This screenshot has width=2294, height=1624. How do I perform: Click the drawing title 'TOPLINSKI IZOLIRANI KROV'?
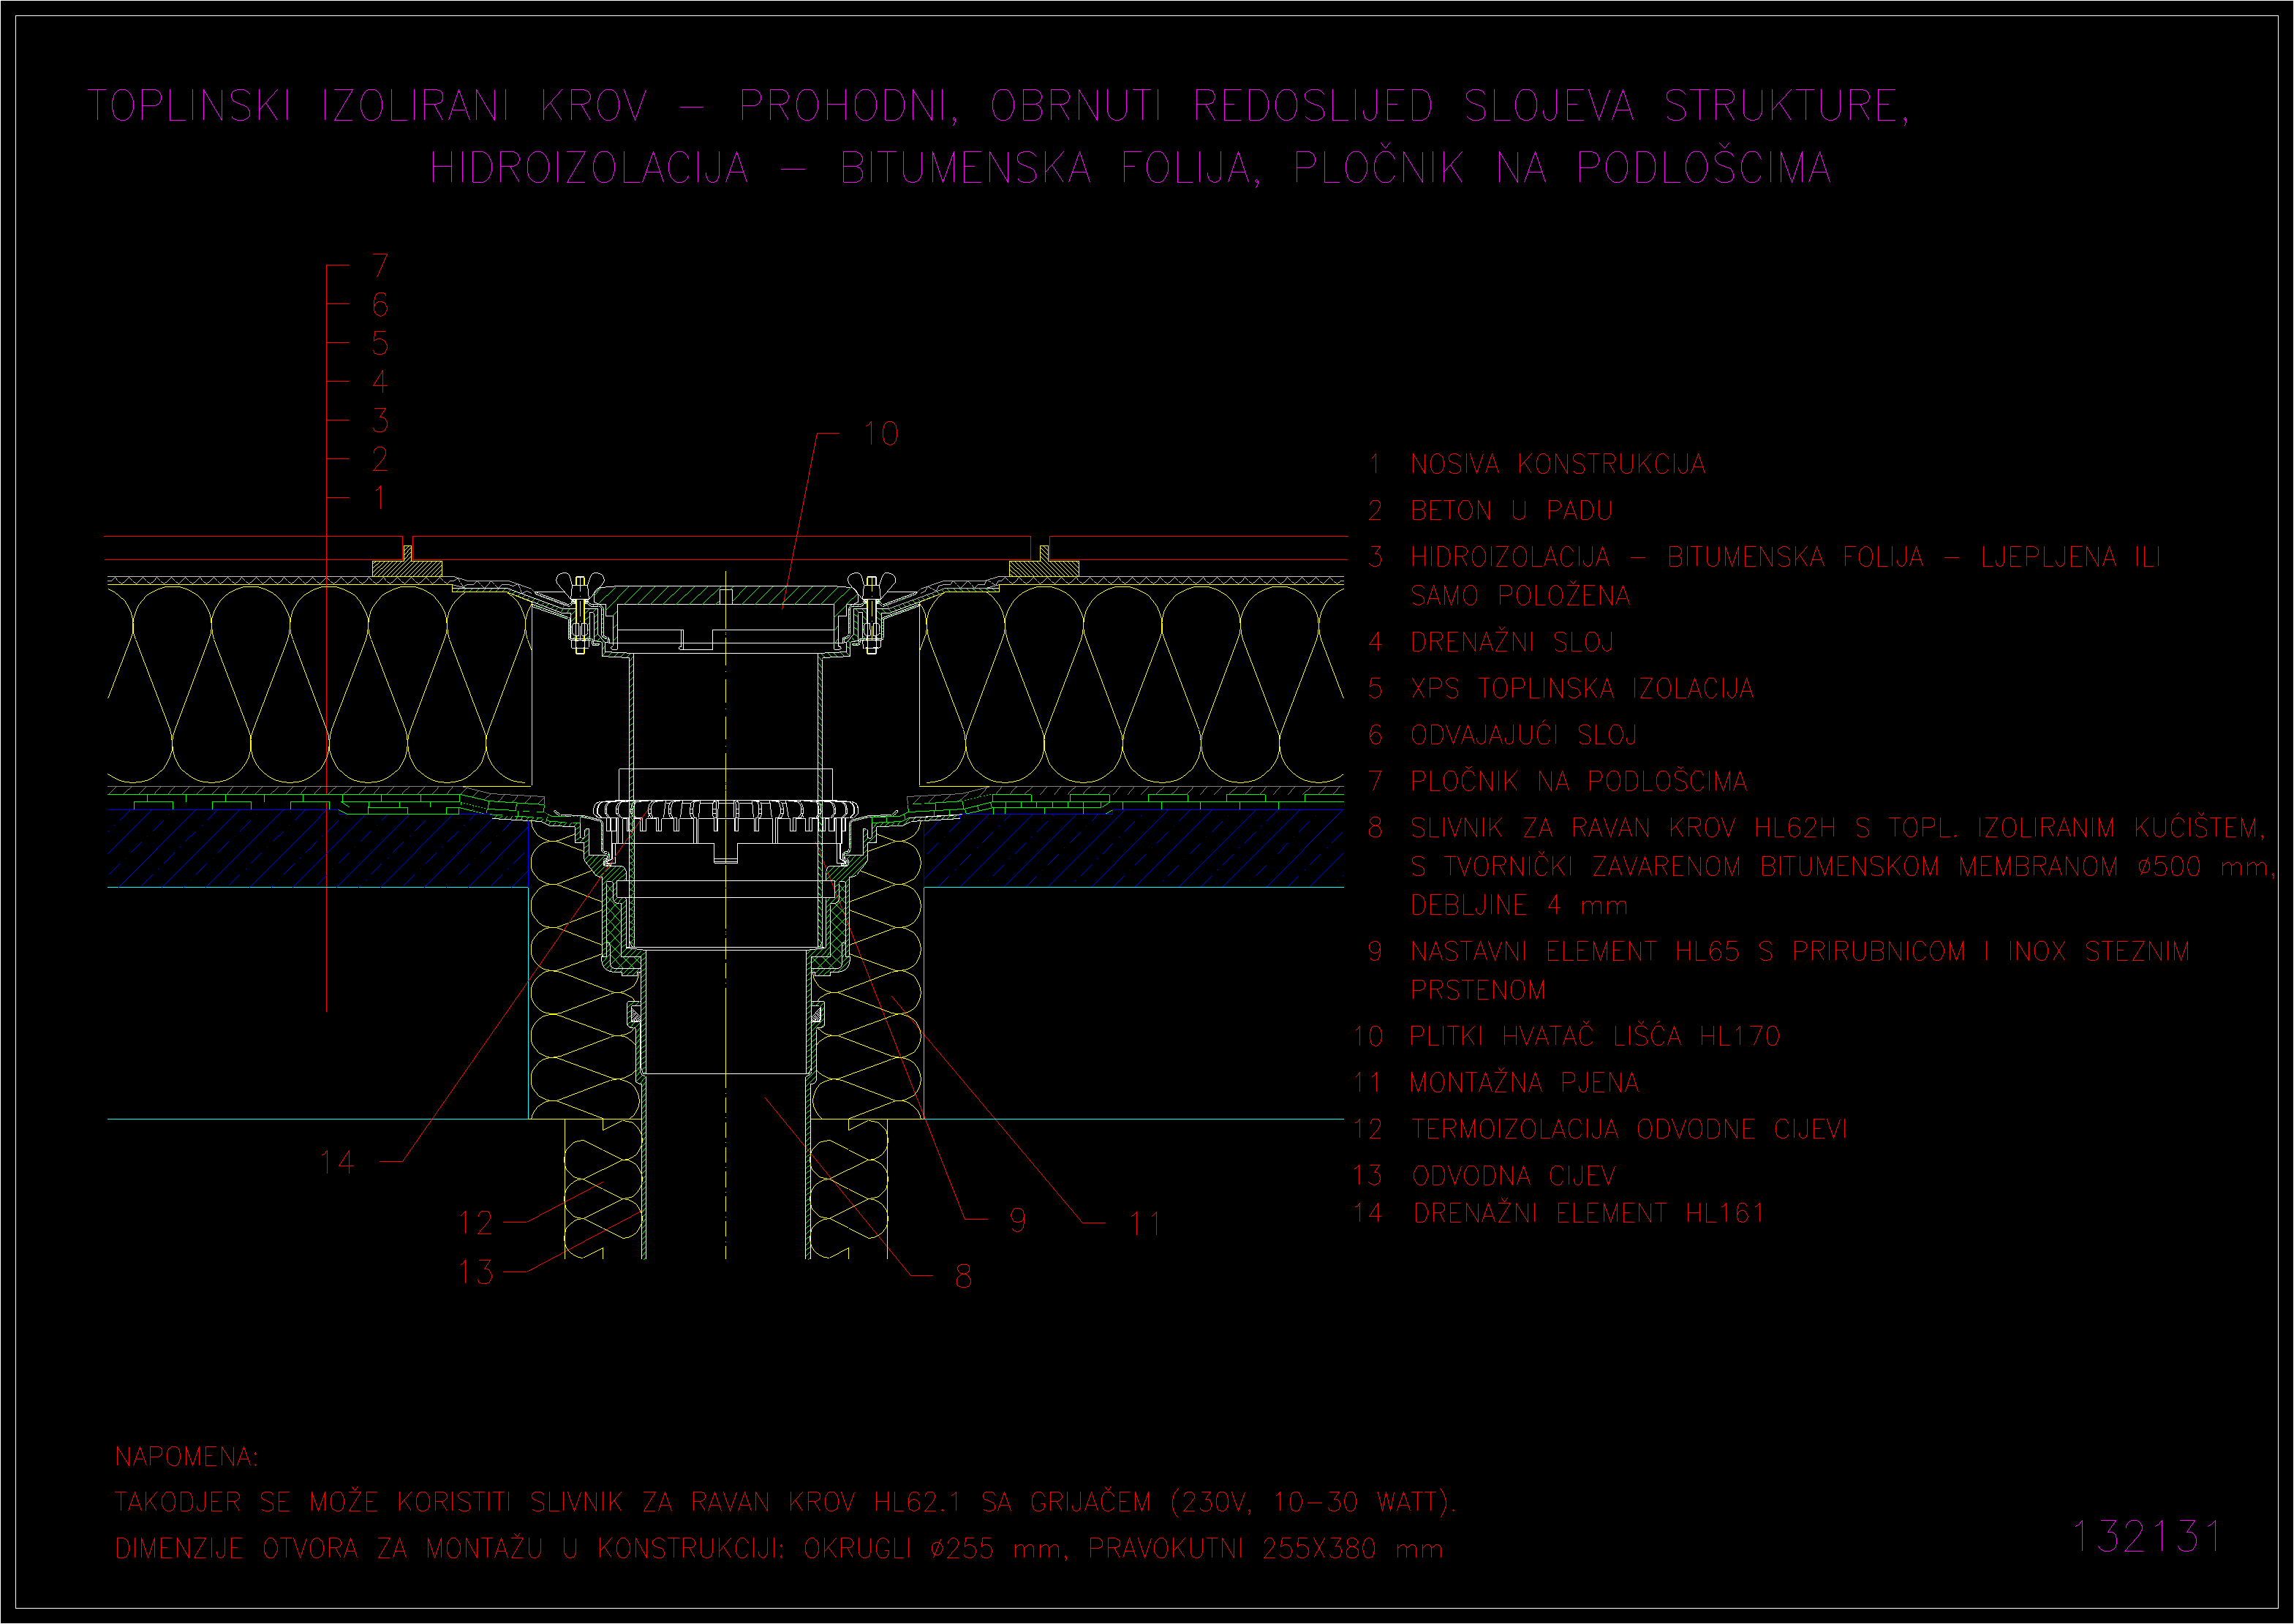click(368, 106)
